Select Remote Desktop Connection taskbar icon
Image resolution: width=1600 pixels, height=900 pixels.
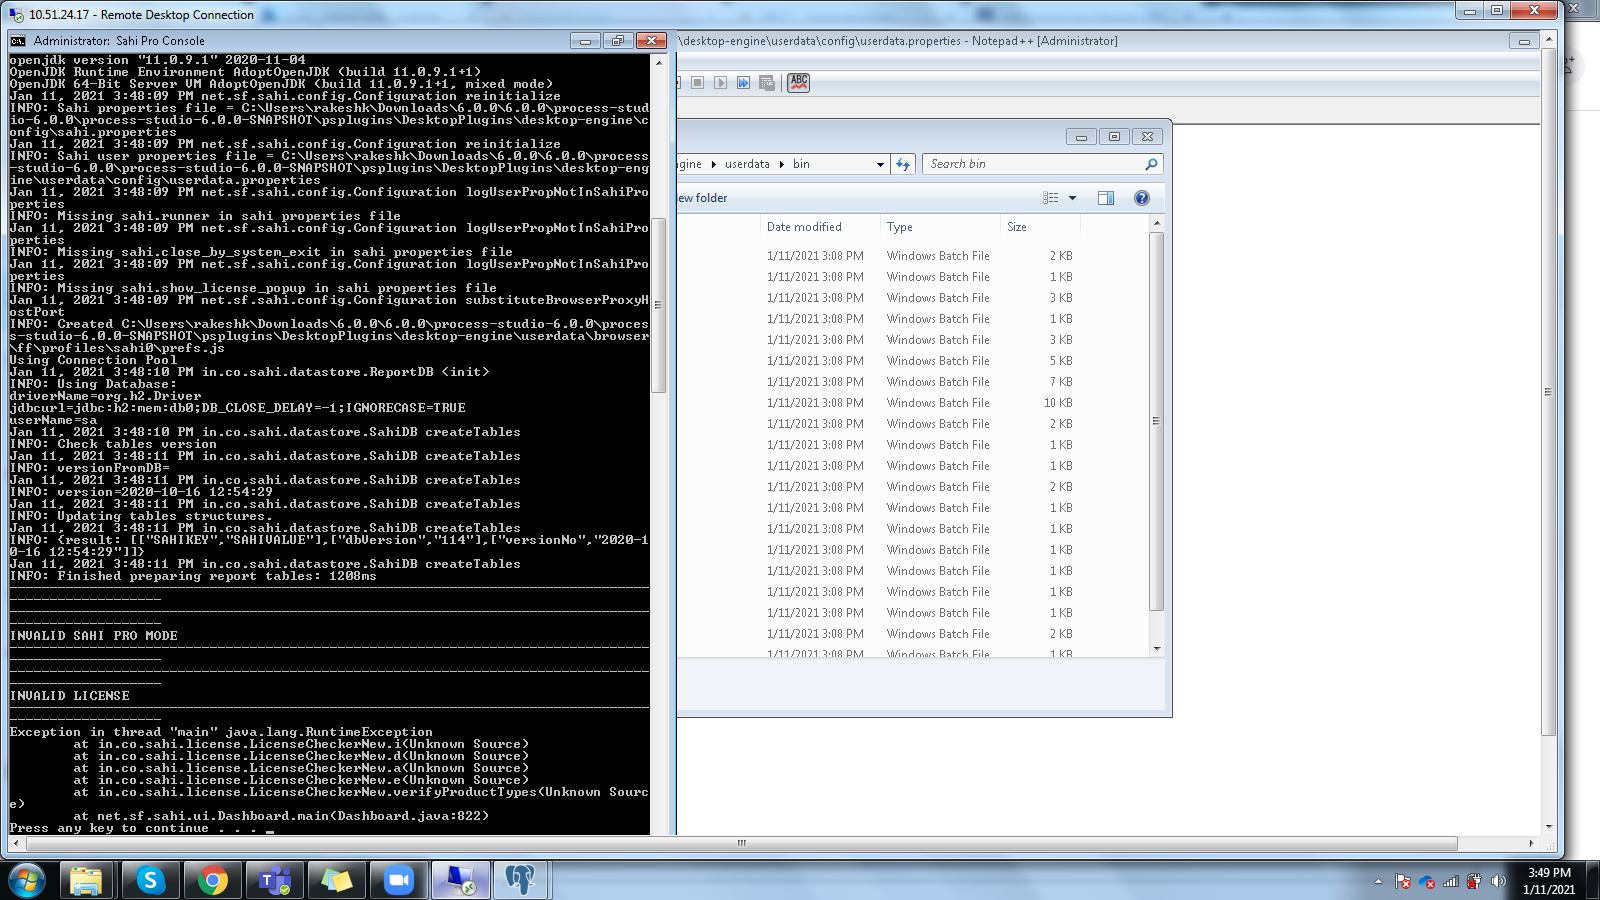(460, 880)
